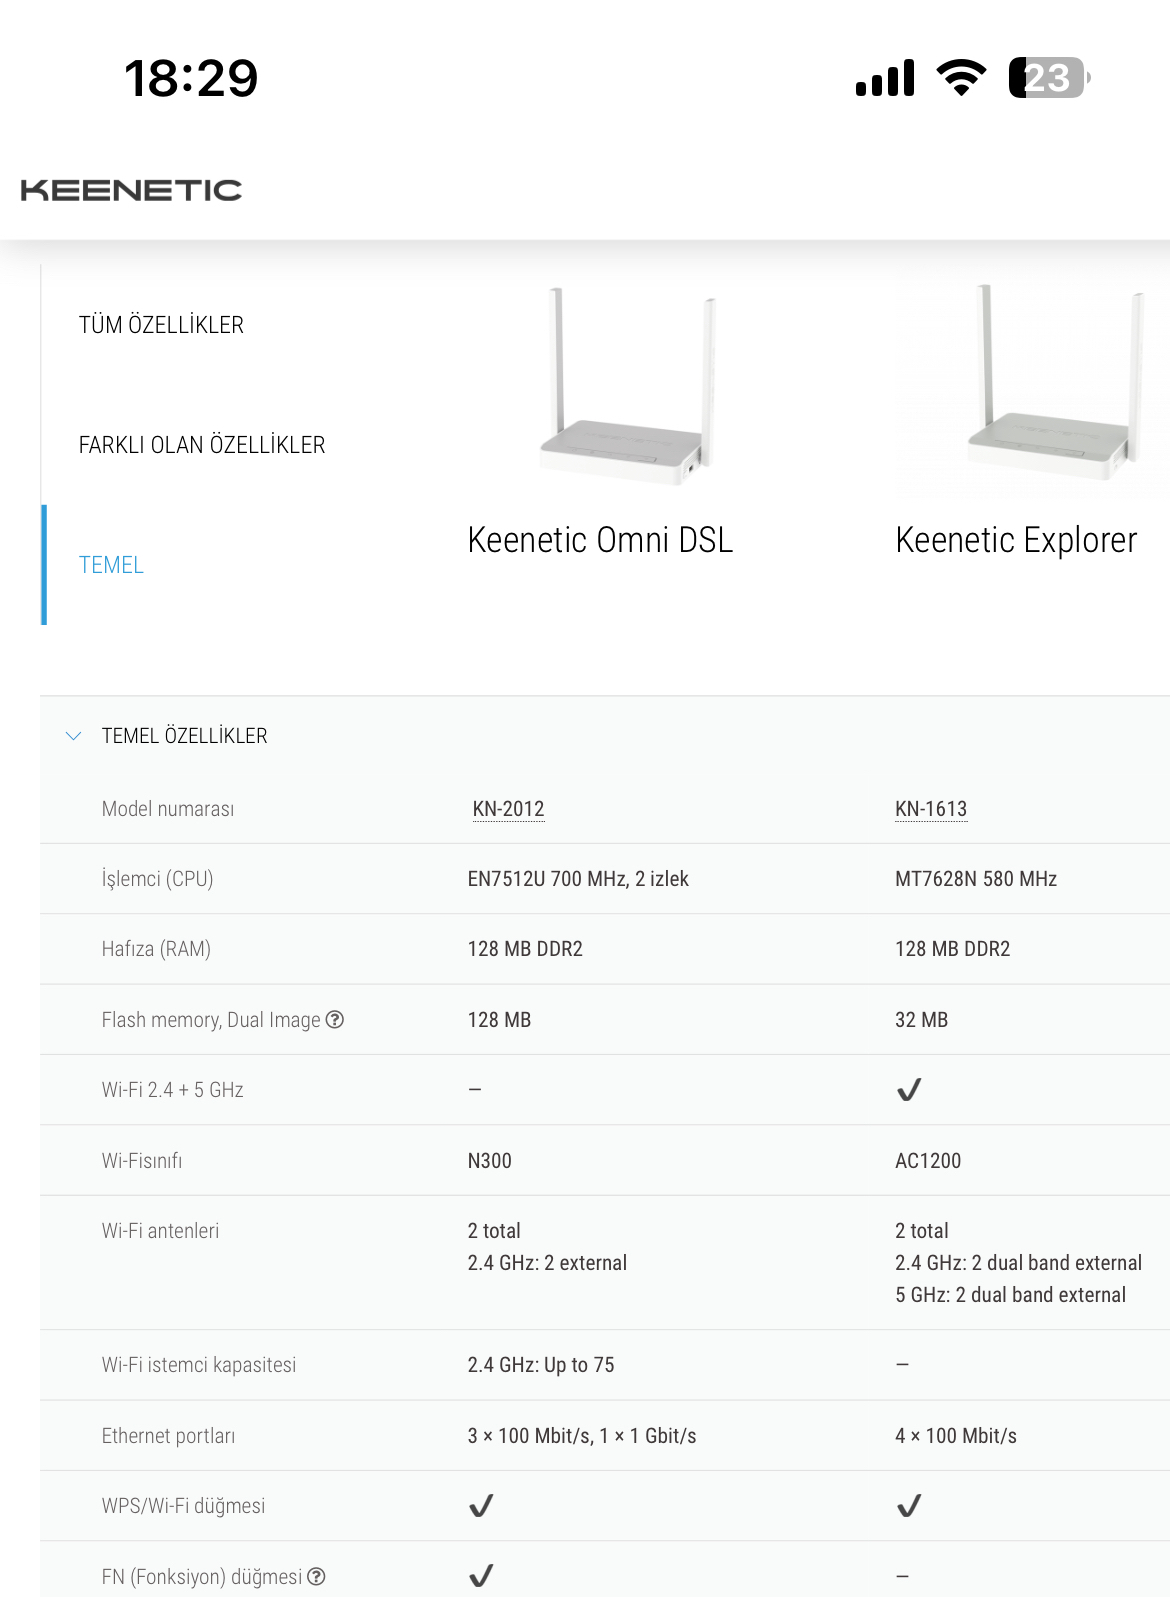Tap the Wi-Fisınıfı row label

(x=142, y=1161)
